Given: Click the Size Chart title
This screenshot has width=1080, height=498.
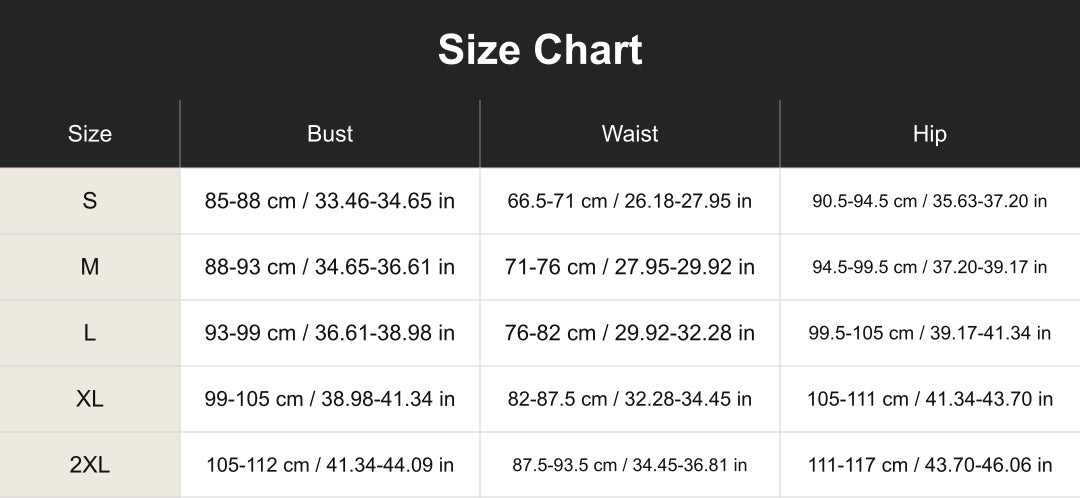Looking at the screenshot, I should 540,50.
